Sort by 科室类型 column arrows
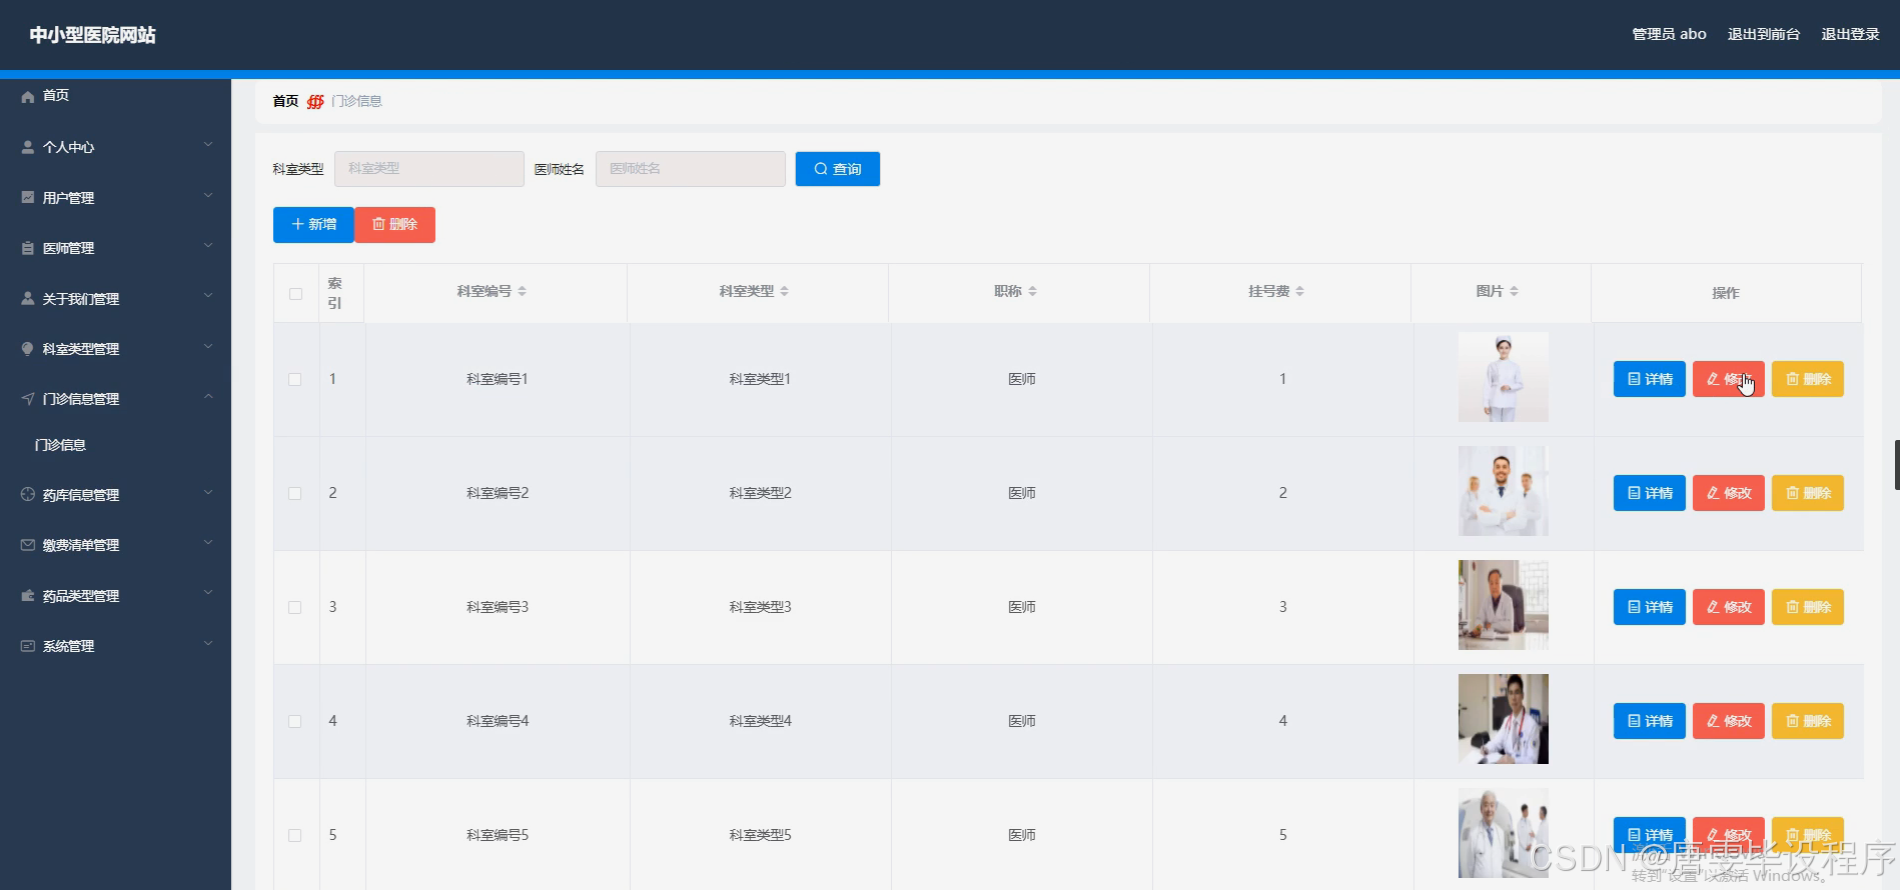 (x=784, y=291)
